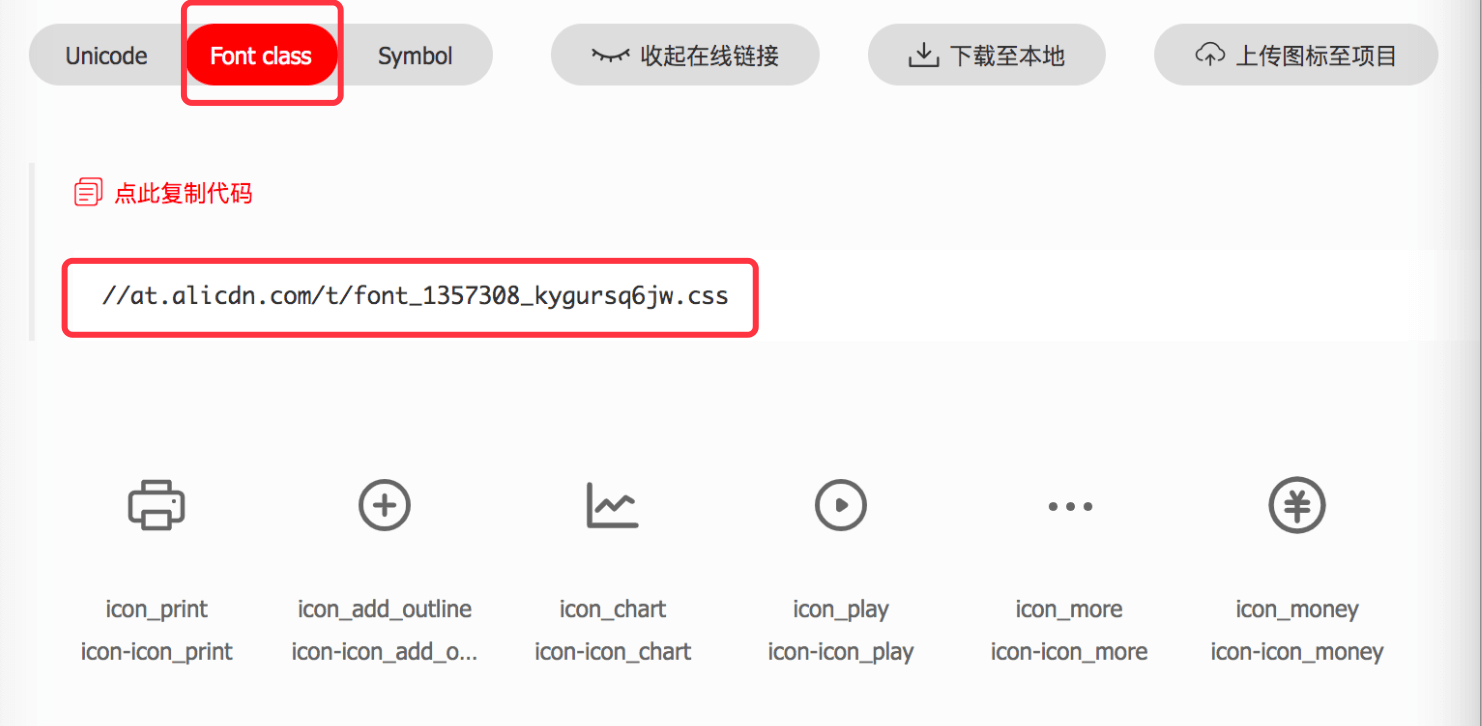The width and height of the screenshot is (1482, 726).
Task: Select the three-dot more icon
Action: [x=1069, y=507]
